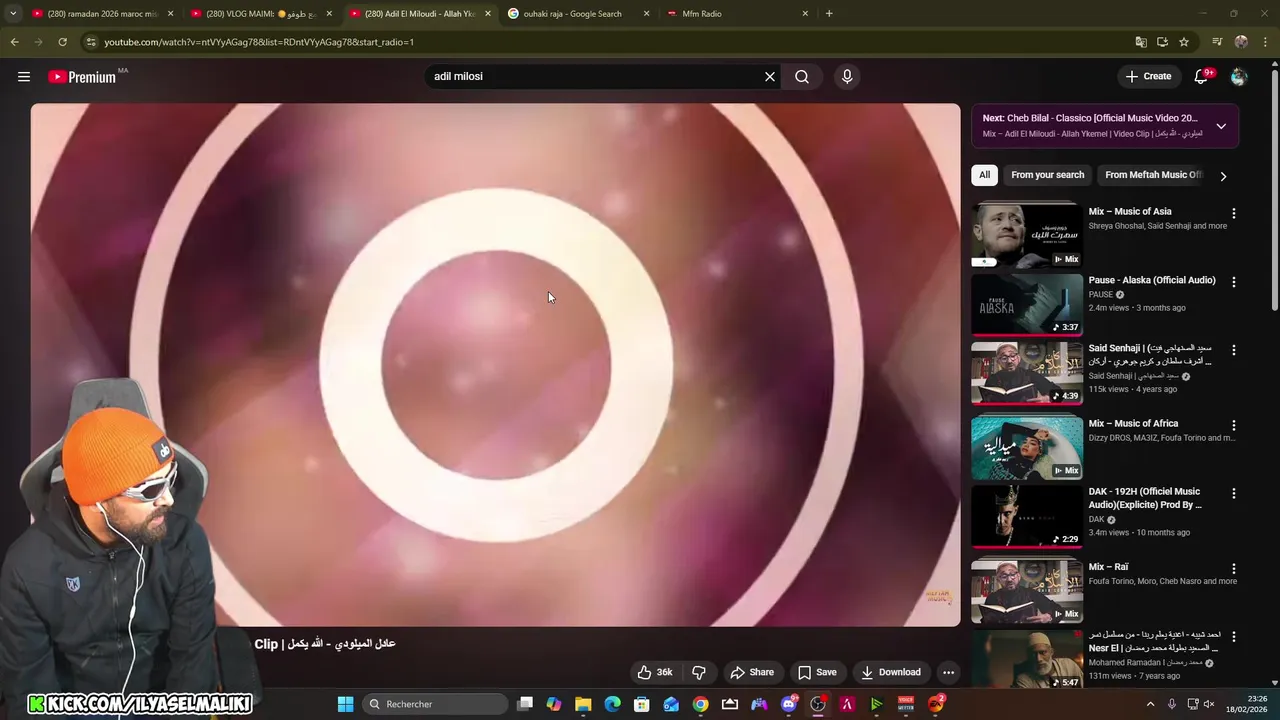
Task: Start voice search with the microphone icon
Action: tap(847, 76)
